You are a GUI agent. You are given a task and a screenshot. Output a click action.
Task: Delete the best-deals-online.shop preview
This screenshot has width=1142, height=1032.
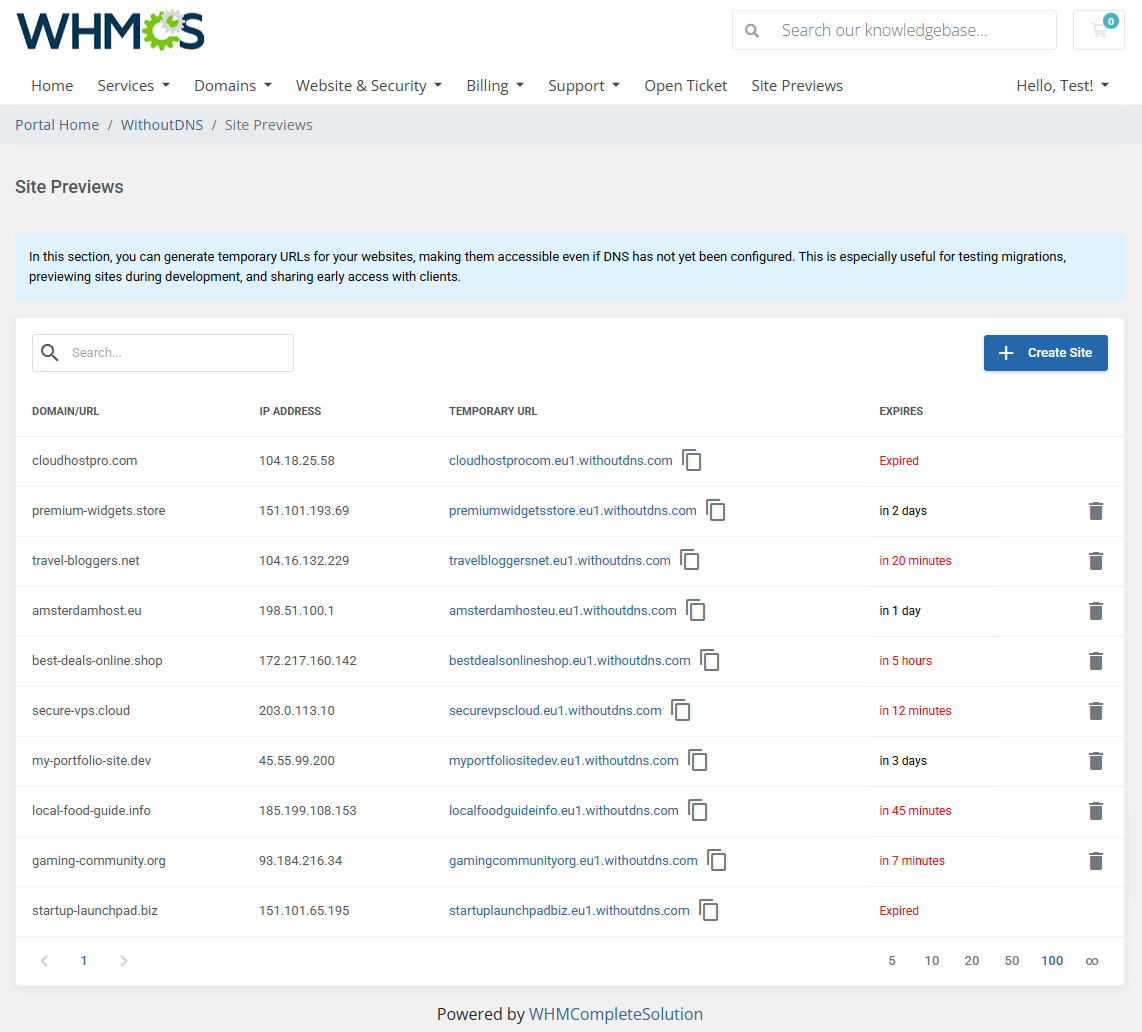[1096, 661]
